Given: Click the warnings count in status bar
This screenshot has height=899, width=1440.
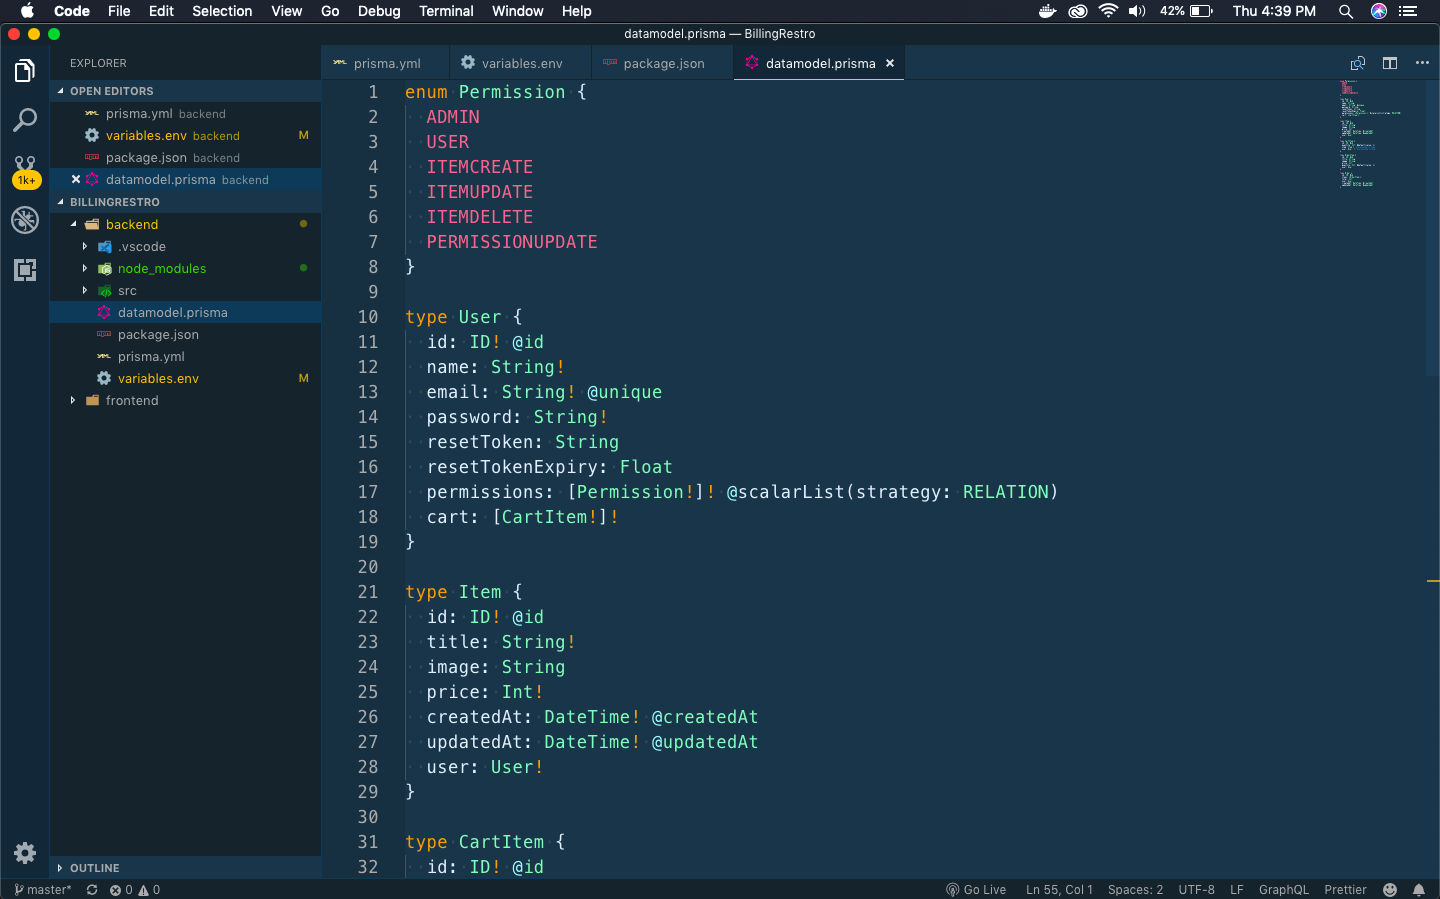Looking at the screenshot, I should 149,890.
